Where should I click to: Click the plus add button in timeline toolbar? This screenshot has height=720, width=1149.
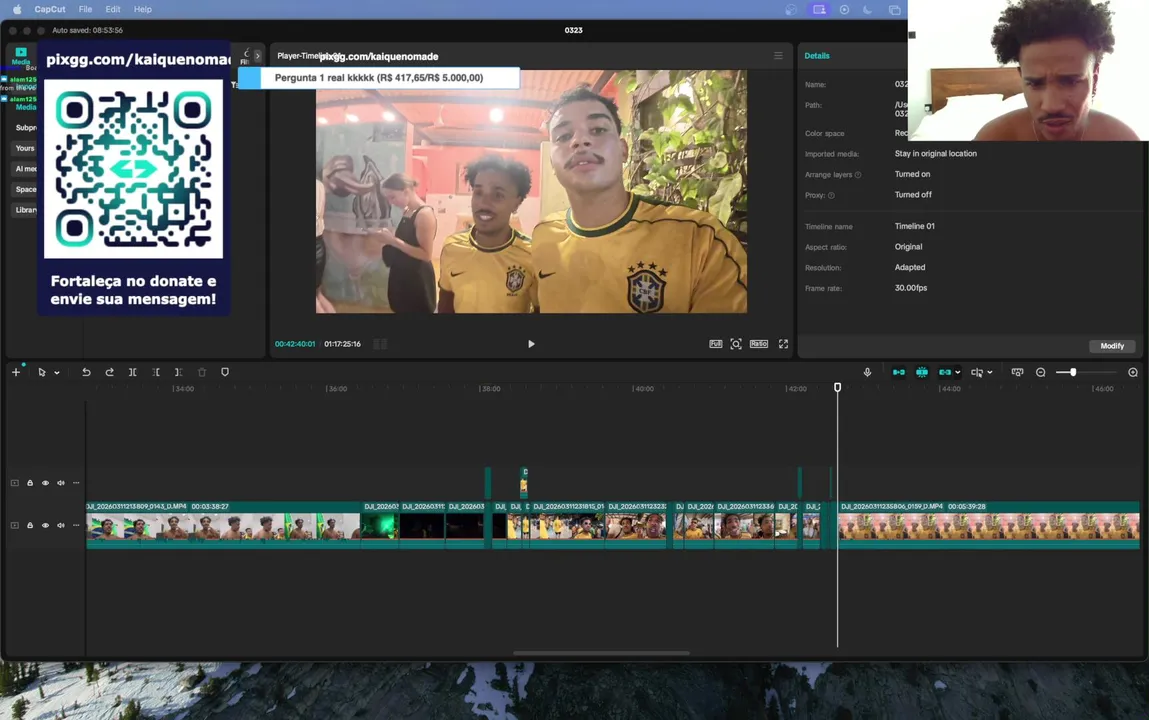coord(15,372)
